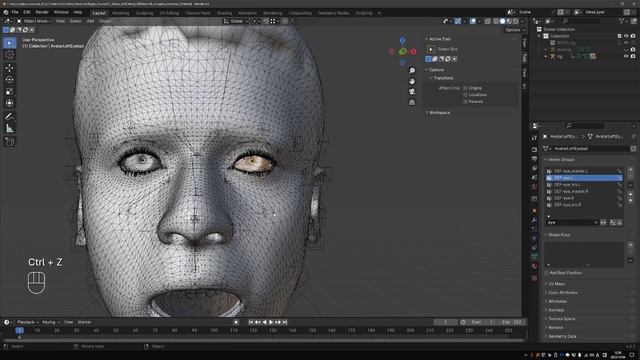Toggle Add Rest Position checkbox

pos(547,273)
